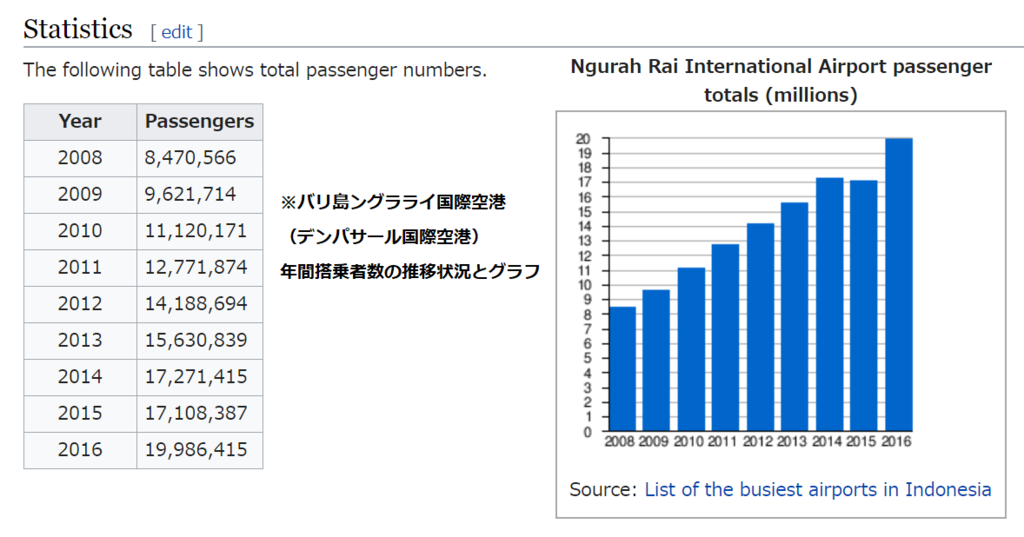Select the 12,771,874 passengers cell
The height and width of the screenshot is (537, 1024).
tap(199, 268)
